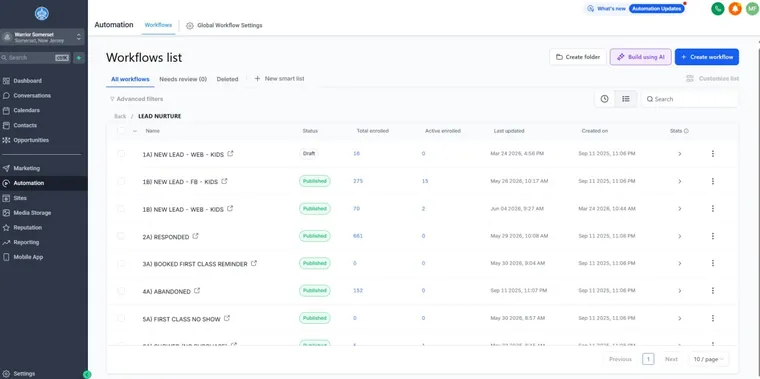This screenshot has width=760, height=379.
Task: Click the Create folder button
Action: tap(578, 57)
